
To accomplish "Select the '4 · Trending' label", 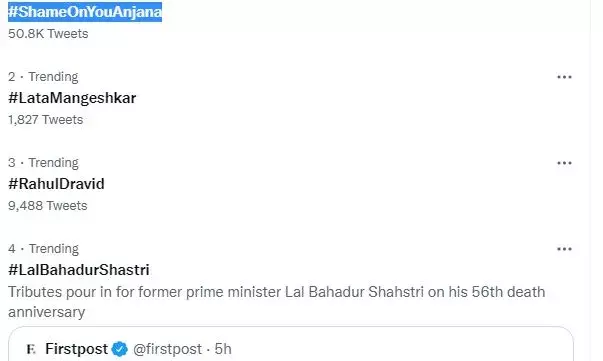I will point(43,249).
